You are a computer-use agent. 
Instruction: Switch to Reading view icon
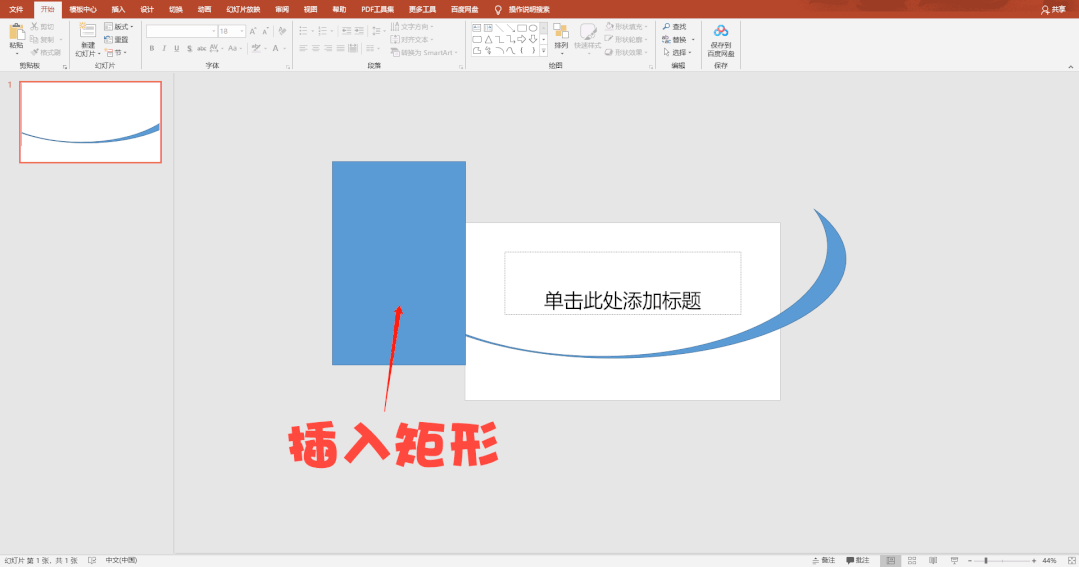pos(933,561)
